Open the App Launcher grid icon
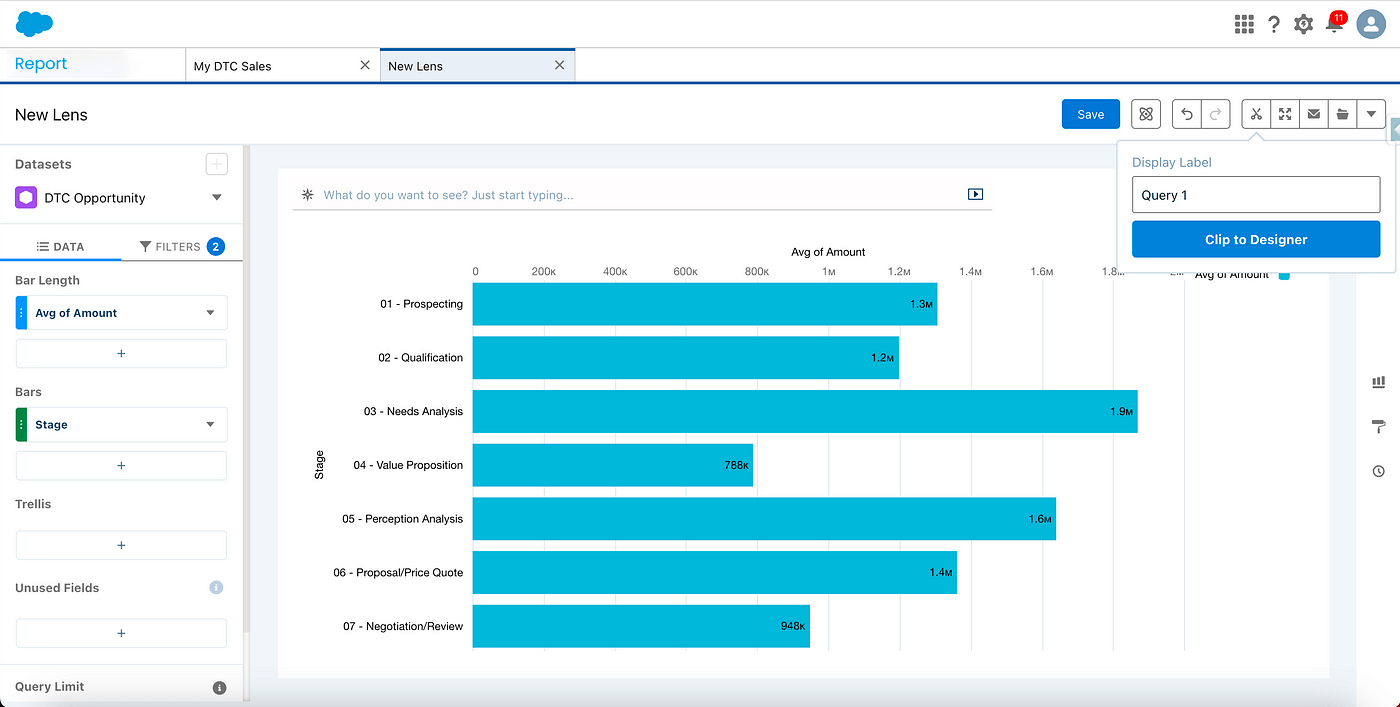 pyautogui.click(x=1244, y=24)
